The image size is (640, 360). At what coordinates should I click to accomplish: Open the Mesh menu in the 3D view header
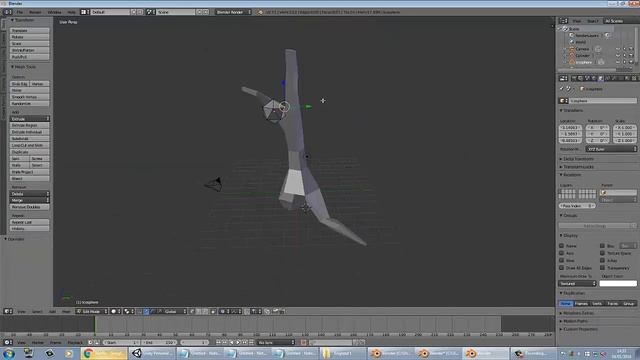pos(66,311)
